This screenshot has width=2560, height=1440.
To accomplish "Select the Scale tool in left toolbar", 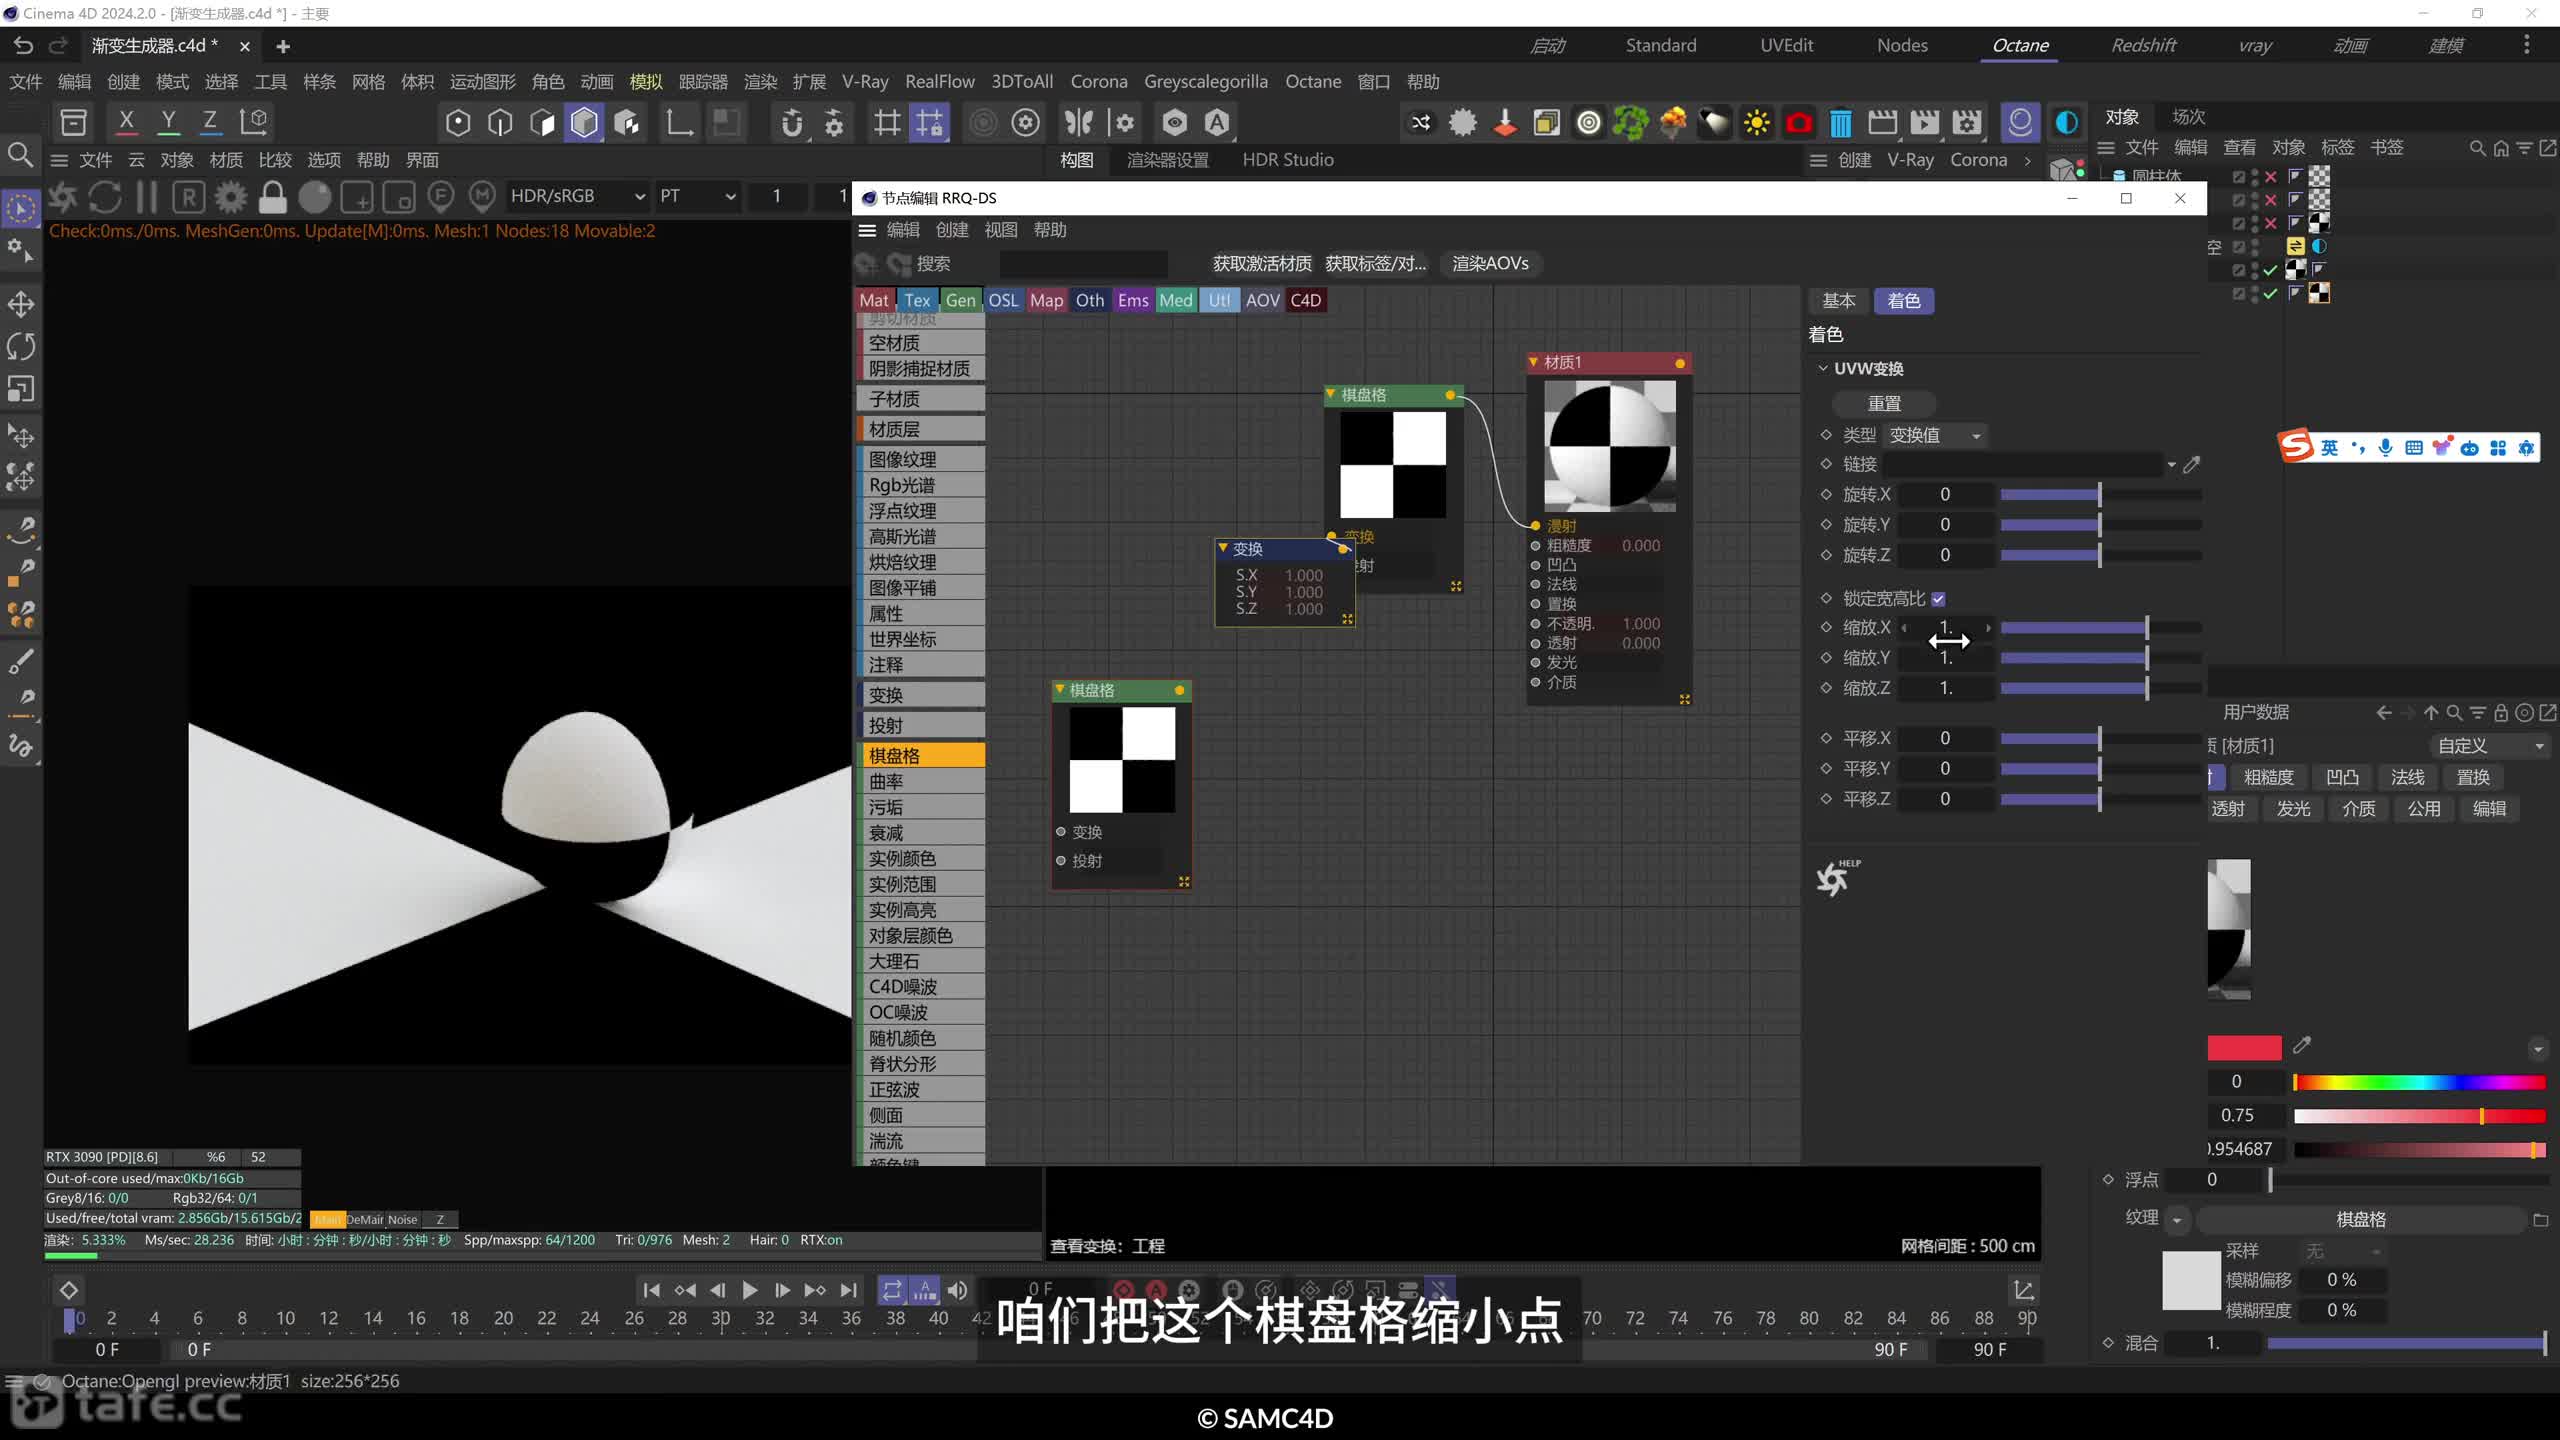I will pyautogui.click(x=21, y=388).
